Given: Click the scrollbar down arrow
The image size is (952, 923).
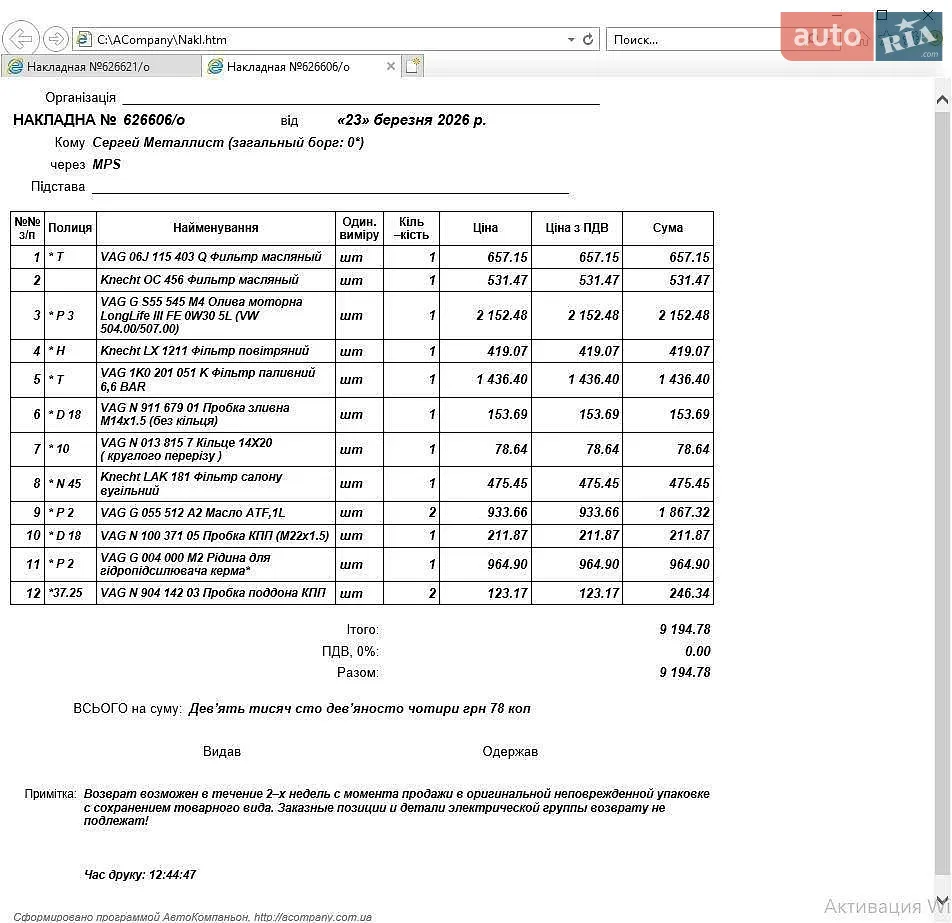Looking at the screenshot, I should [942, 899].
